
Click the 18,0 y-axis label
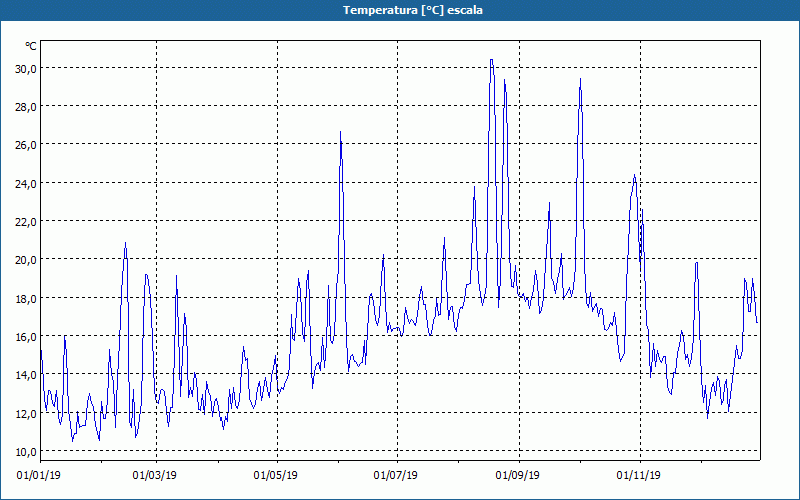tap(26, 298)
